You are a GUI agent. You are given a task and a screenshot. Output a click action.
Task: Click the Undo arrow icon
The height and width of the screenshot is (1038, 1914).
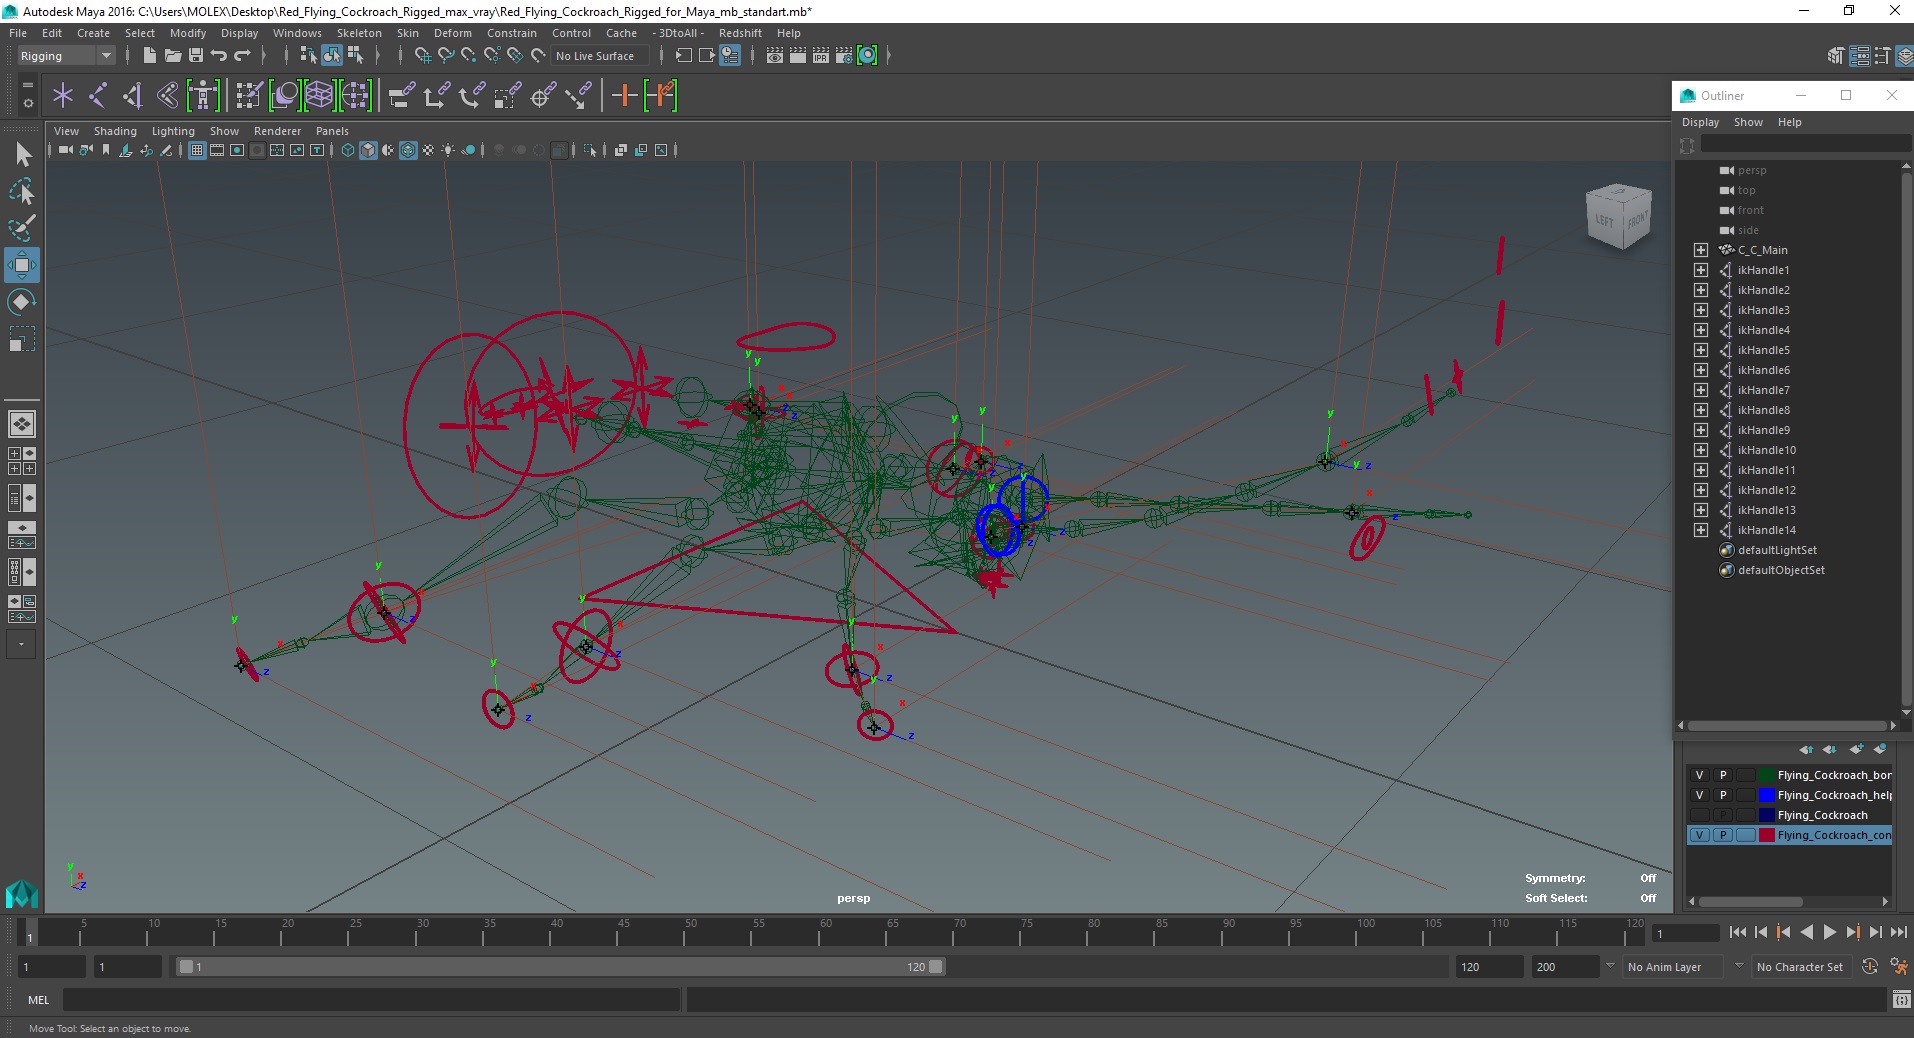coord(219,56)
